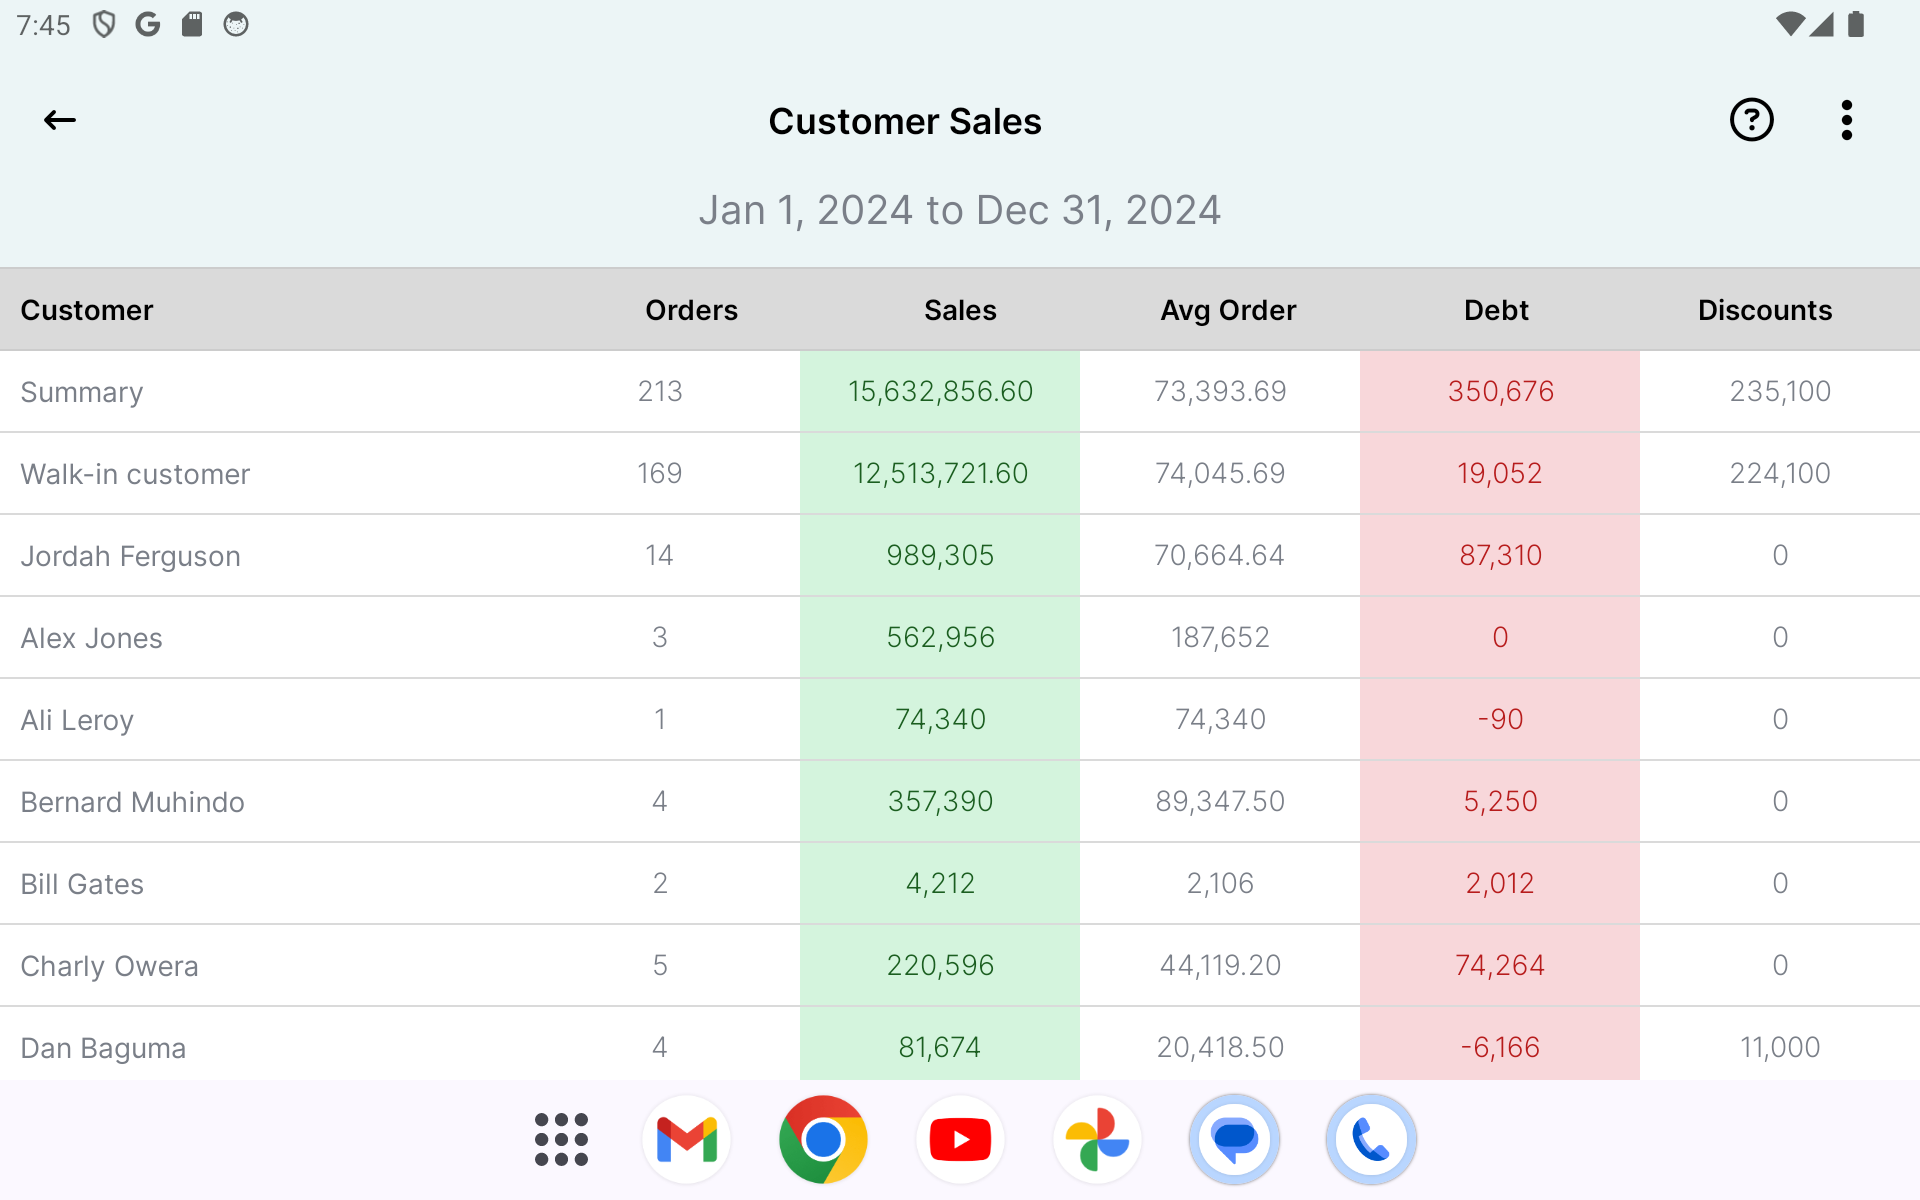Open the Walk-in customer row

click(136, 474)
